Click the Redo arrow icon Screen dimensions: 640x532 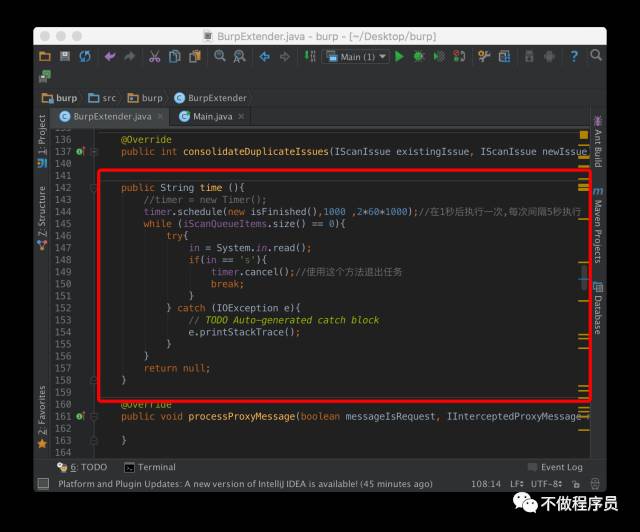click(x=130, y=56)
